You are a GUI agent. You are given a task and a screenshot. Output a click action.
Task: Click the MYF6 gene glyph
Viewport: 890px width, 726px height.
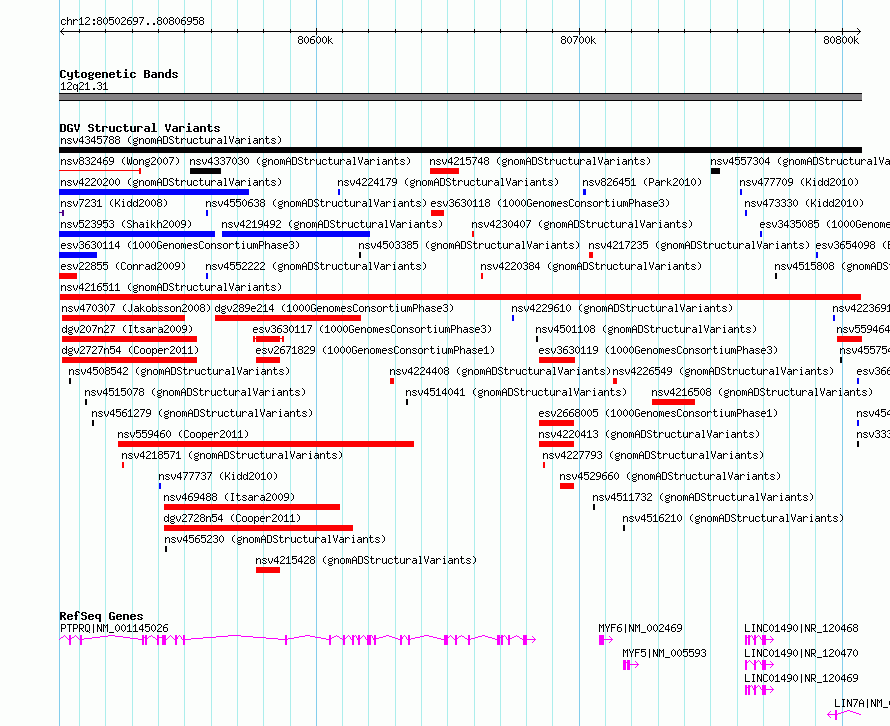pos(606,640)
